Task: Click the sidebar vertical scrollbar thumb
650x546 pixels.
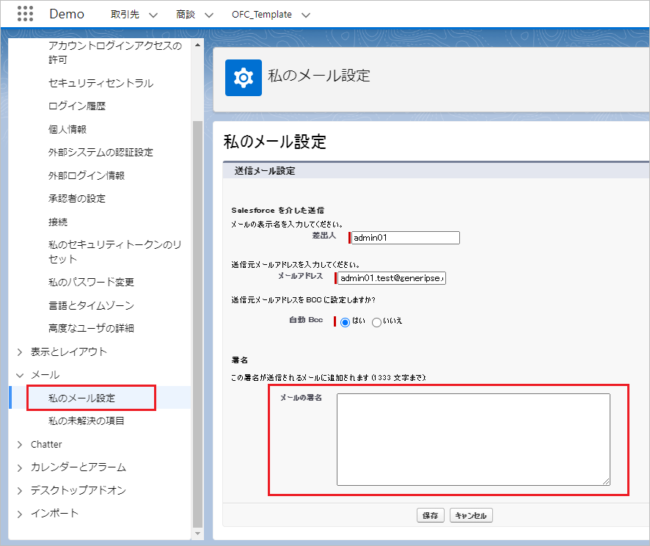Action: [x=197, y=324]
